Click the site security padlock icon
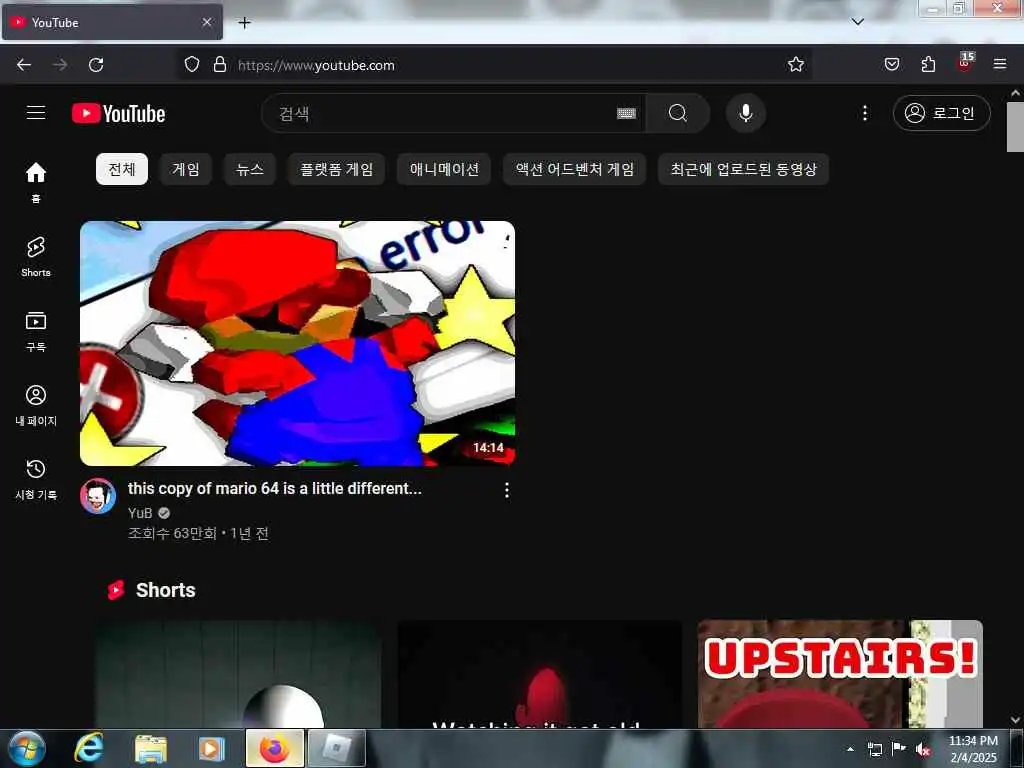This screenshot has height=768, width=1024. [220, 65]
